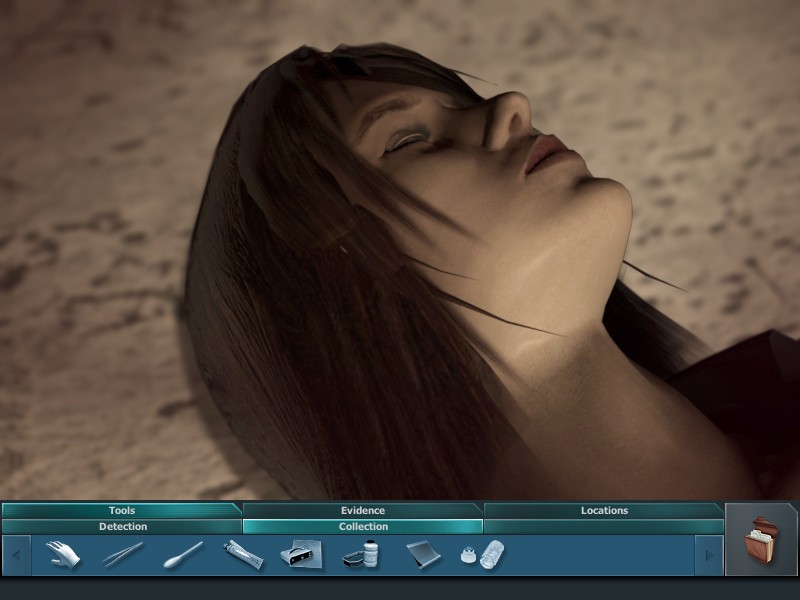Select the Collection tools sub-tab

click(x=363, y=527)
